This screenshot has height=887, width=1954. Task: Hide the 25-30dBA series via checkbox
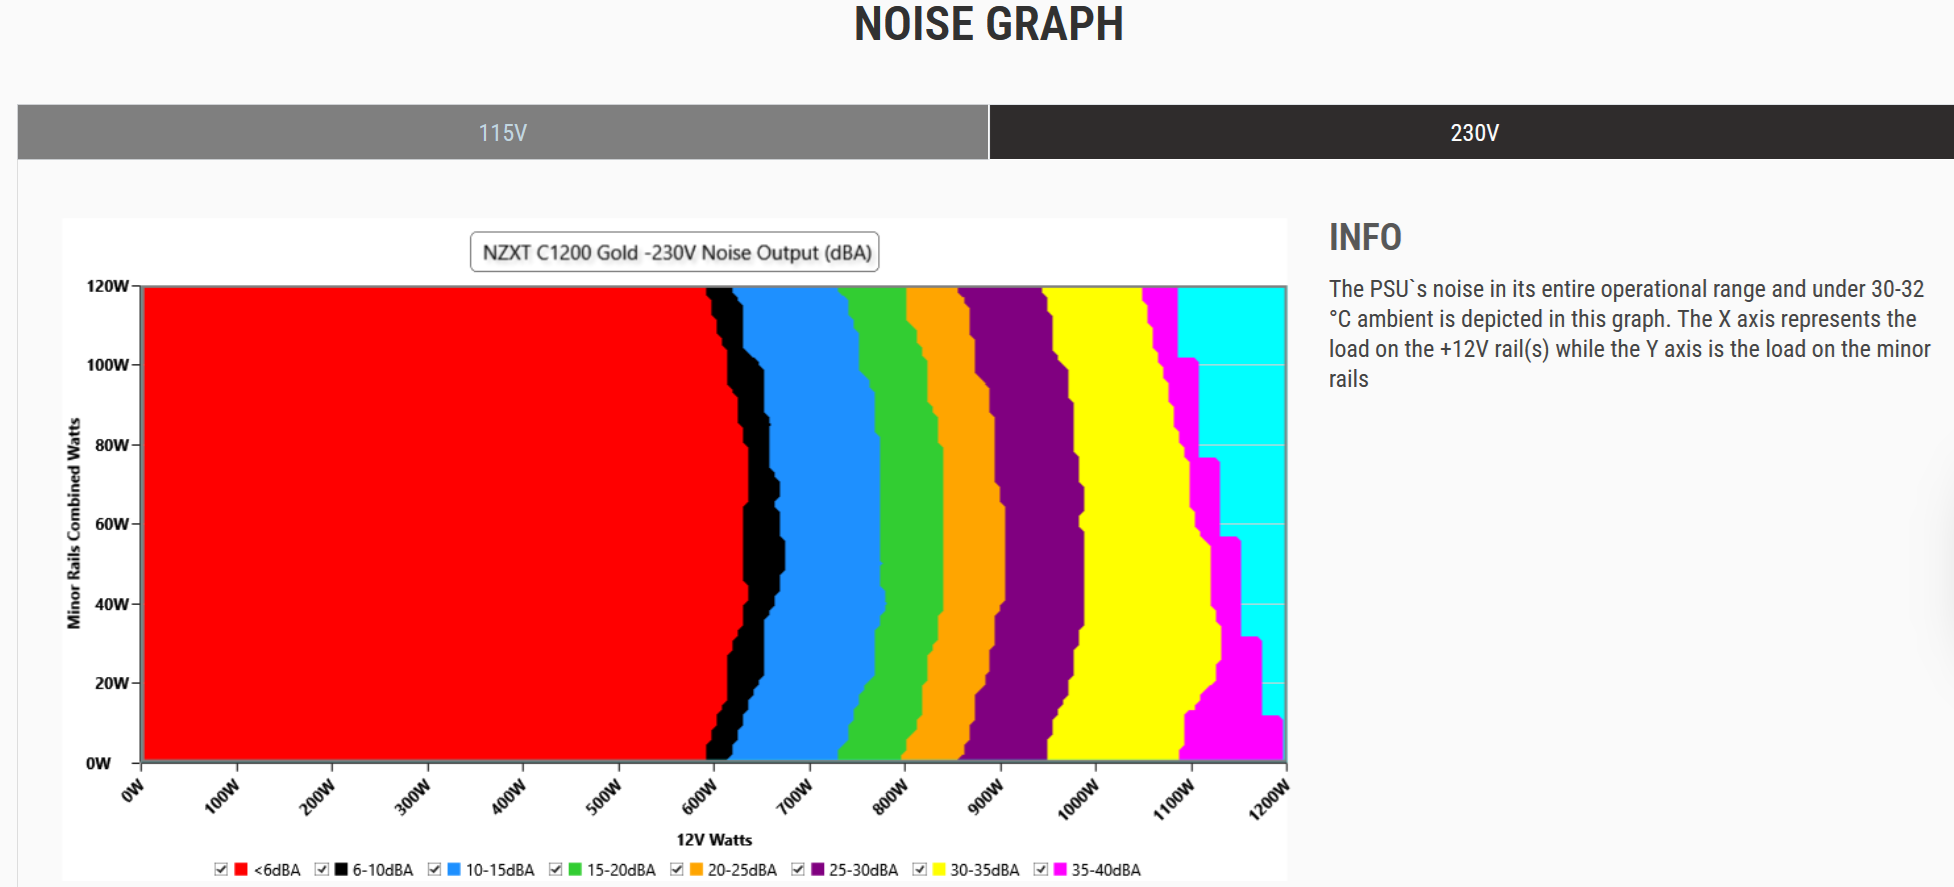pos(797,869)
